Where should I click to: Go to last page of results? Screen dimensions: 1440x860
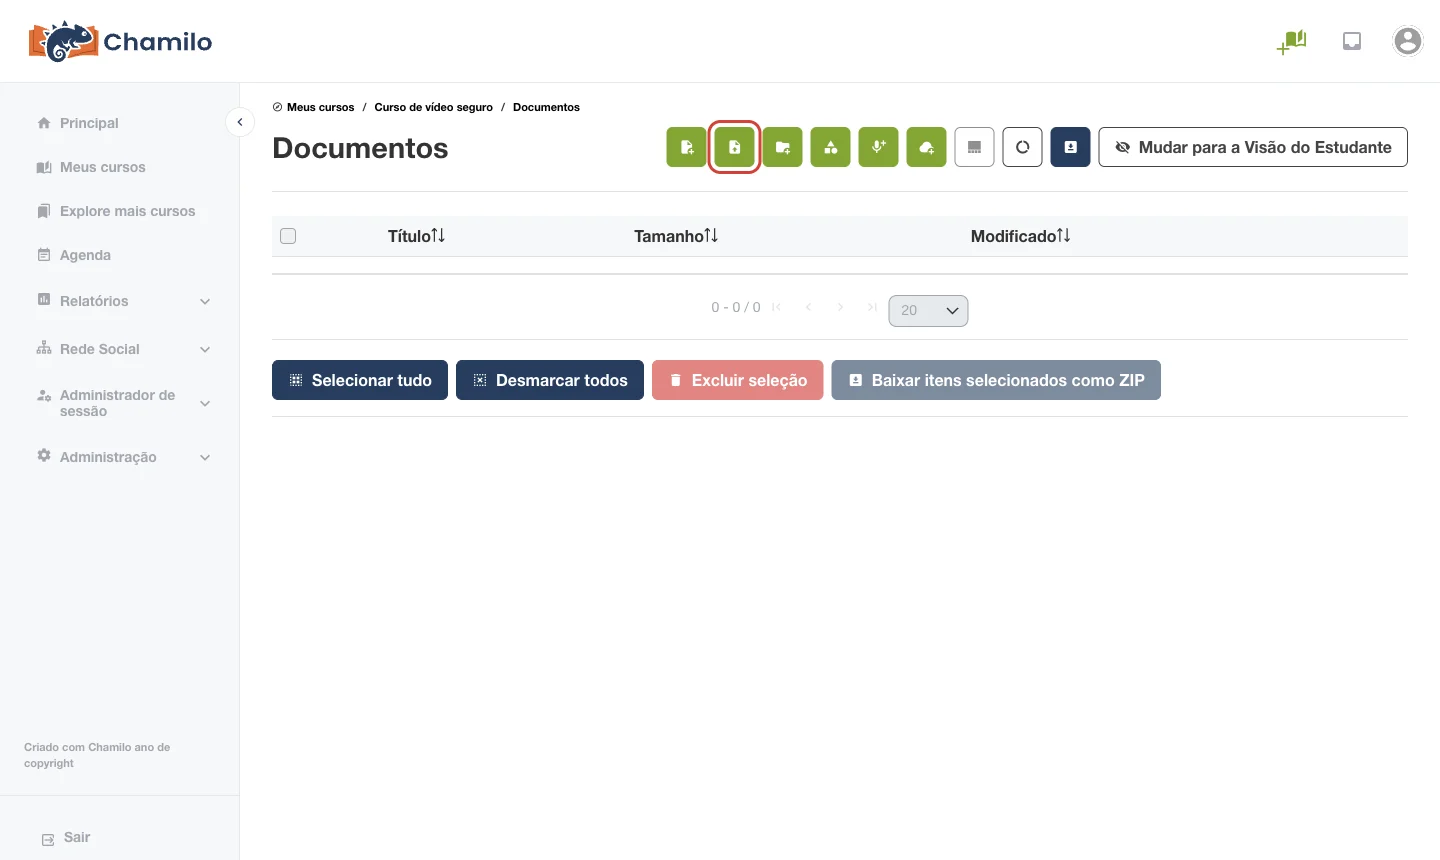click(873, 307)
